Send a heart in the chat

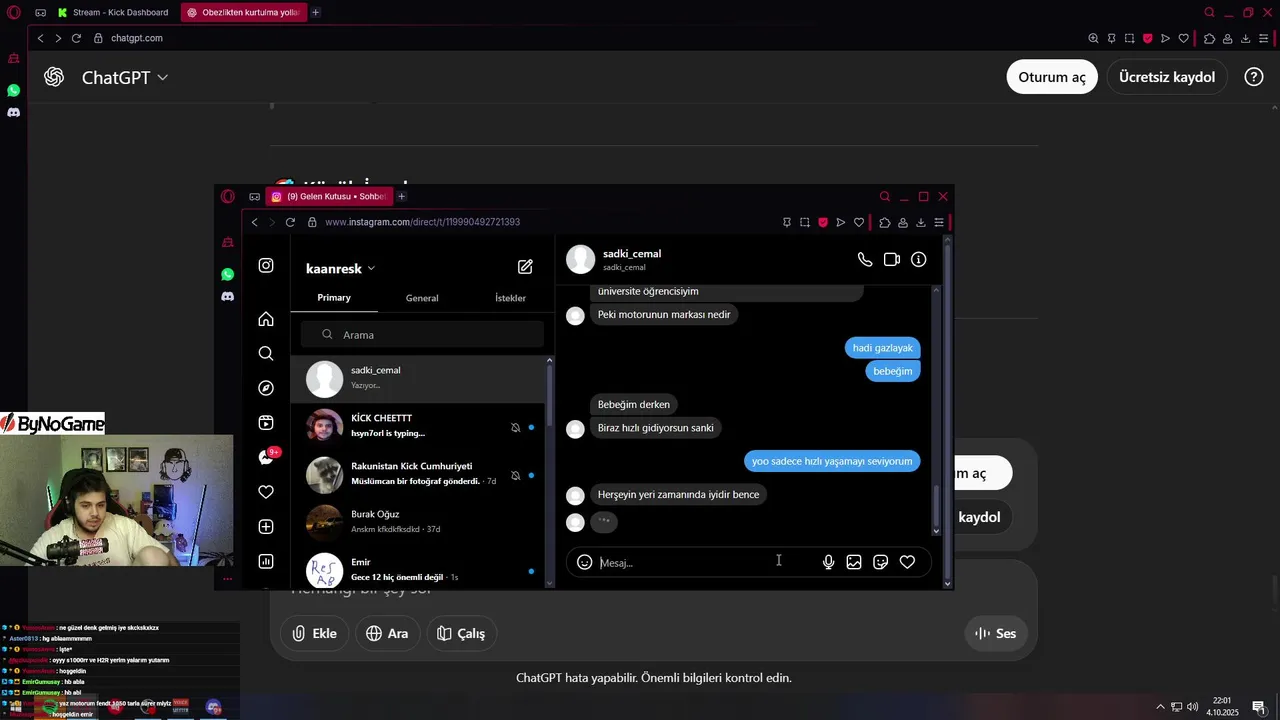click(907, 562)
